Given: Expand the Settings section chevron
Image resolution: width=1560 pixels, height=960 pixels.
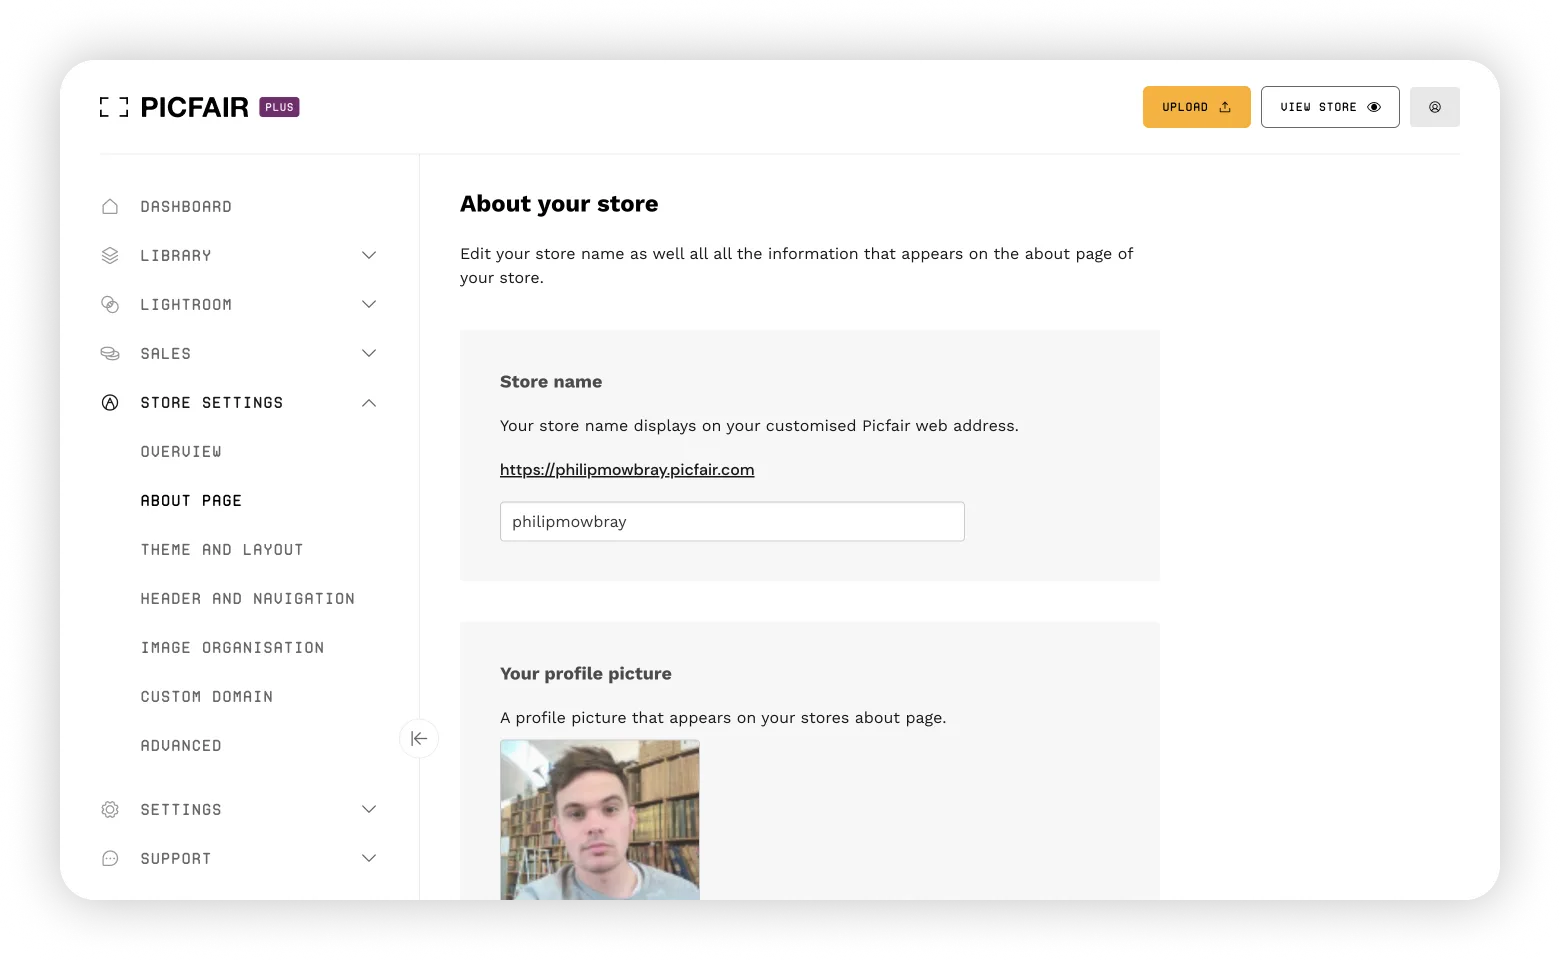Looking at the screenshot, I should pyautogui.click(x=369, y=809).
